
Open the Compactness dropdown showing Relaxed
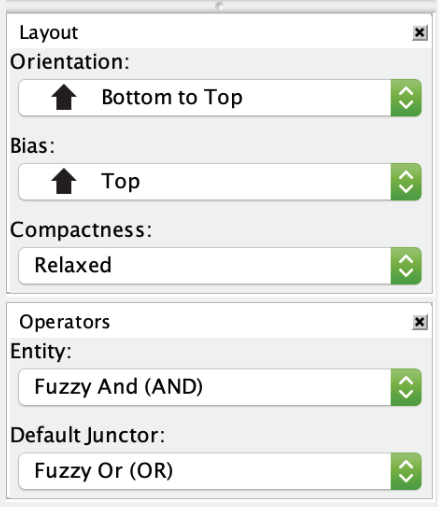[x=220, y=266]
